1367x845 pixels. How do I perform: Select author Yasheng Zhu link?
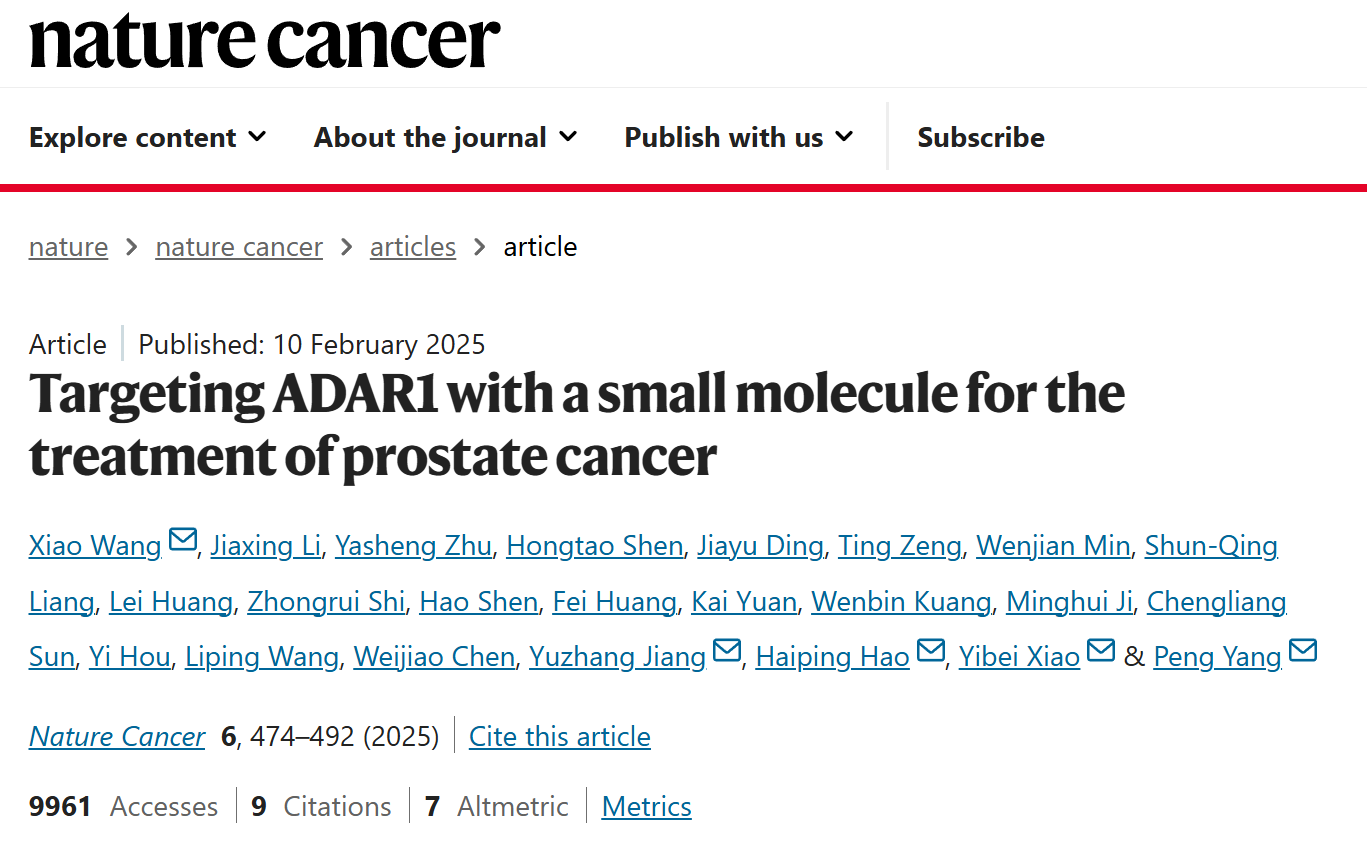[x=413, y=546]
